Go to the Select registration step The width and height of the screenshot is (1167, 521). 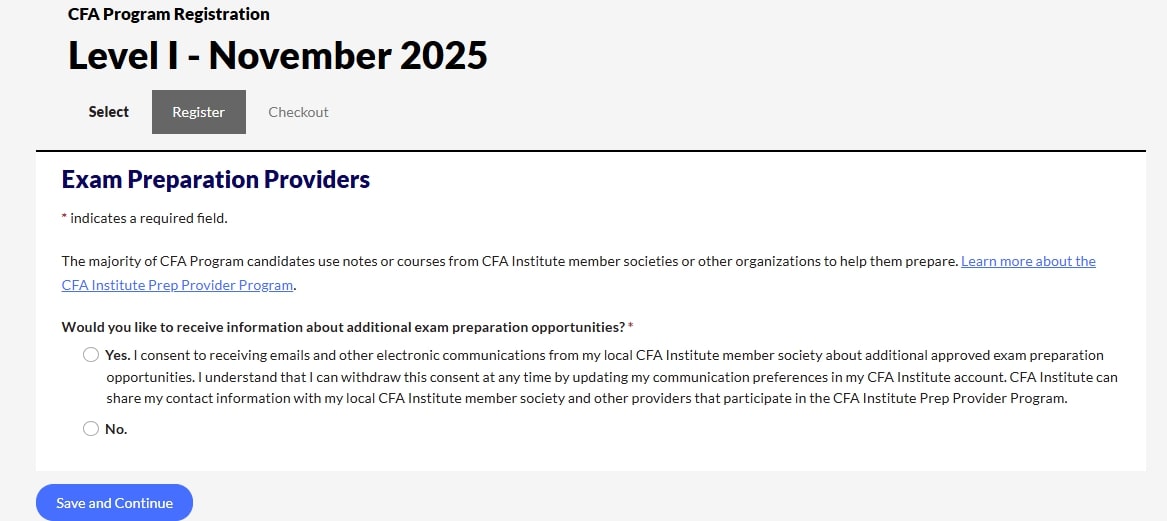pos(109,112)
